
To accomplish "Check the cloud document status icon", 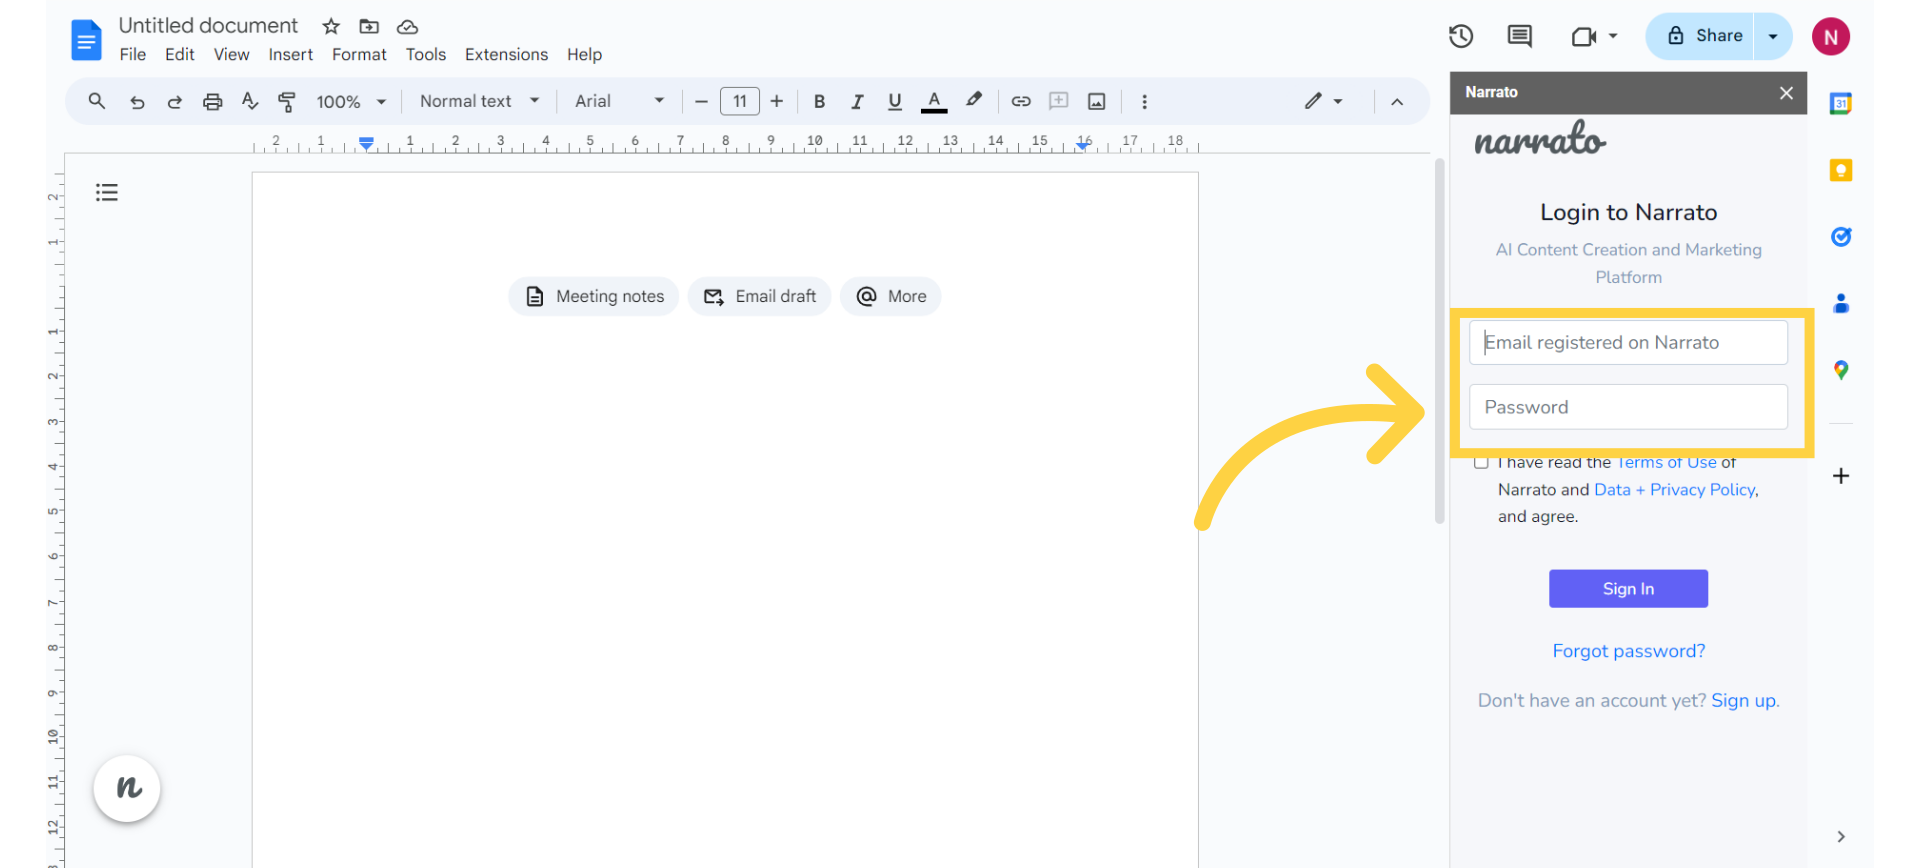I will [x=407, y=26].
